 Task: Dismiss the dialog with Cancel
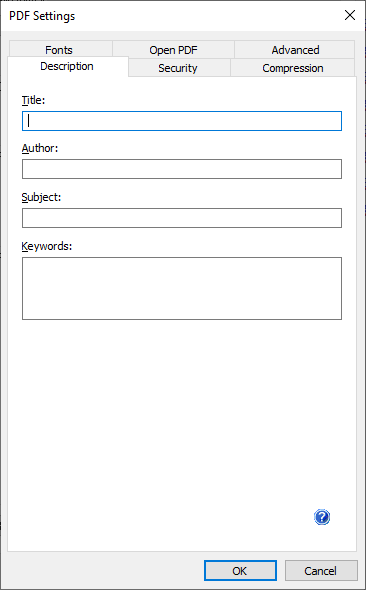click(x=321, y=570)
